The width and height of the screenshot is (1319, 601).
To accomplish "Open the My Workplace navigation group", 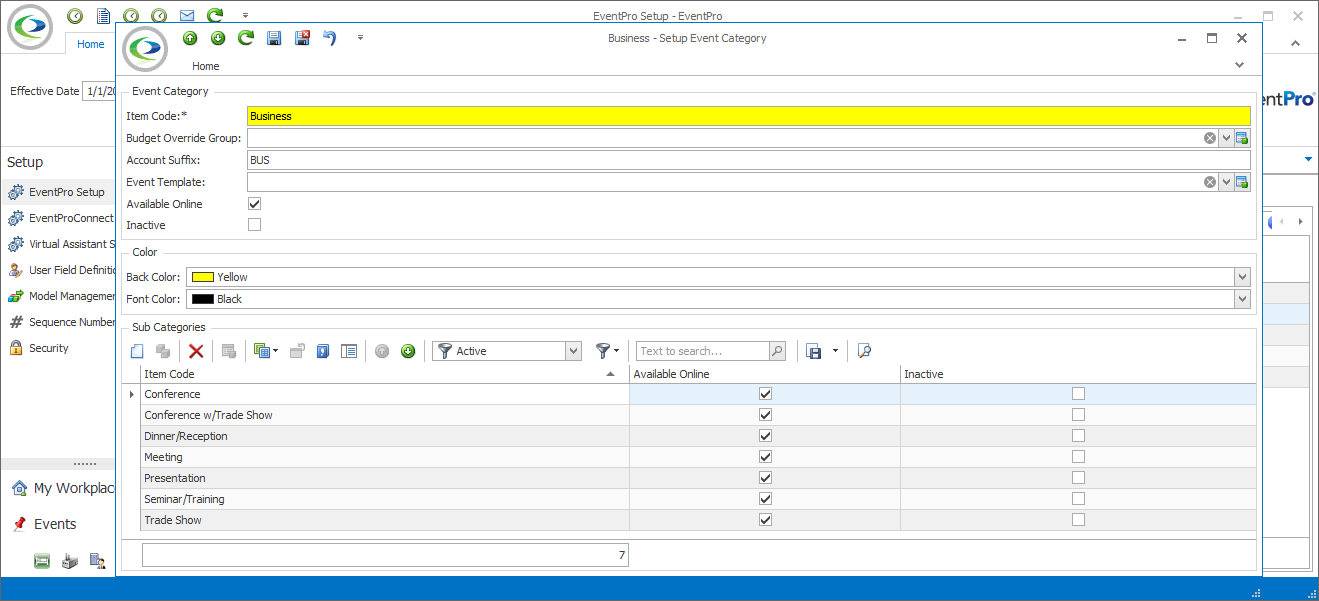I will click(x=64, y=488).
